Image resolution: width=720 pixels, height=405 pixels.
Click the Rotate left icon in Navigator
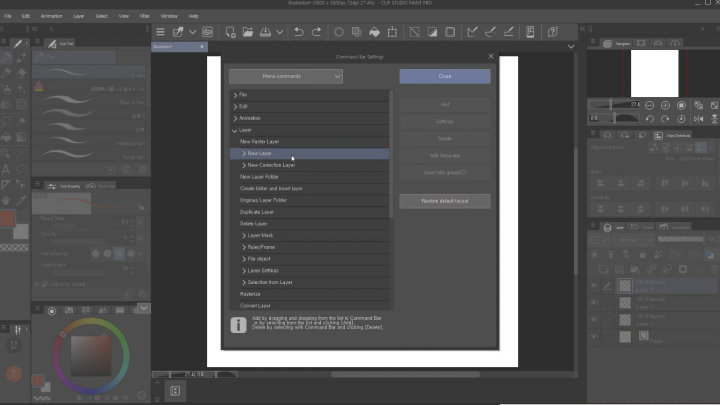(x=649, y=119)
